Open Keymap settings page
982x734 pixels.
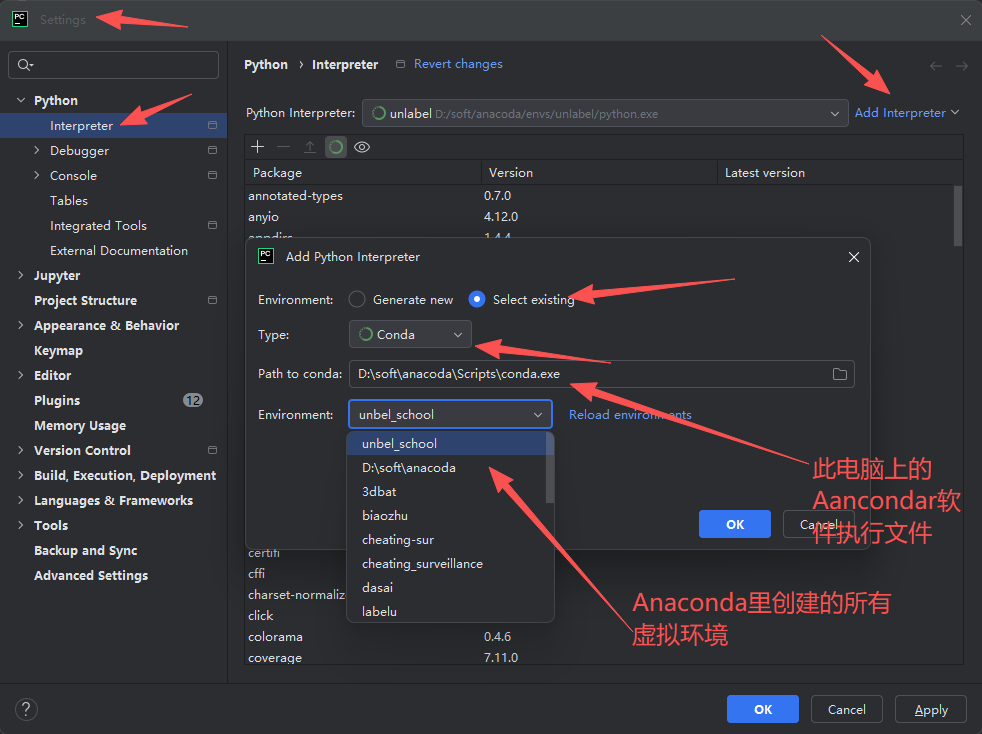[x=58, y=351]
